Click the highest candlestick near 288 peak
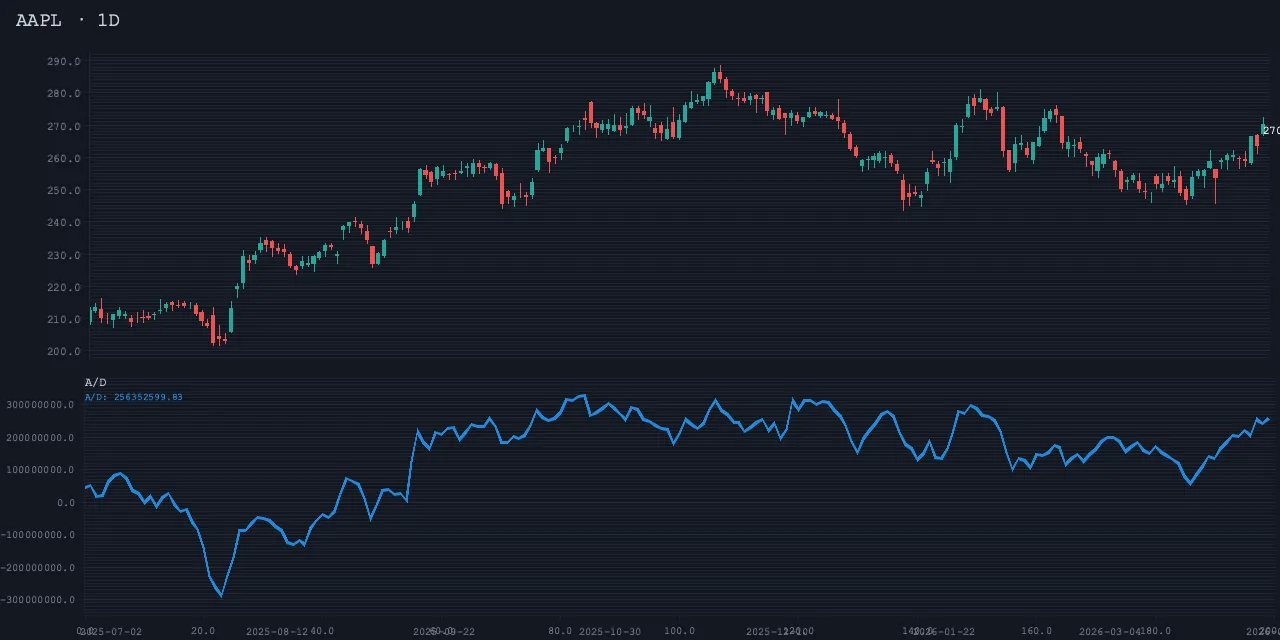Viewport: 1280px width, 640px height. pyautogui.click(x=718, y=77)
